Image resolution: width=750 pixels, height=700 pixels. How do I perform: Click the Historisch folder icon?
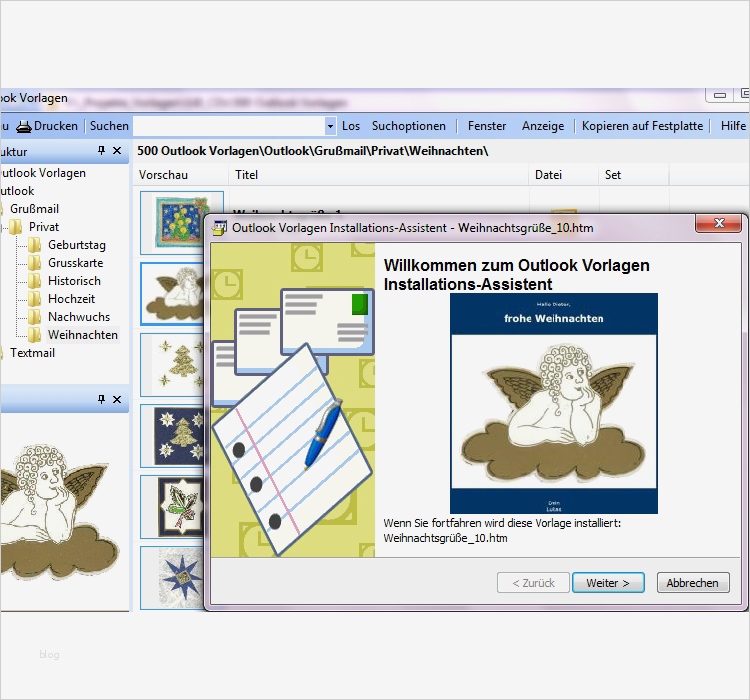(34, 281)
